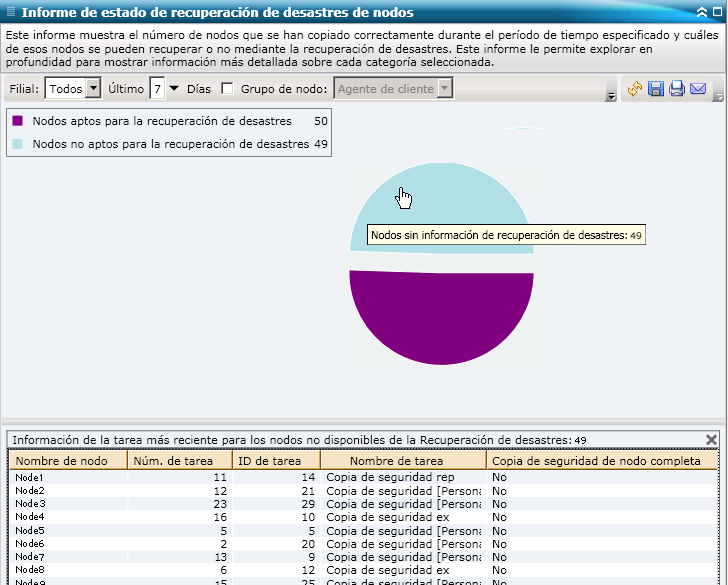Click the purple legend swatch for eligible nodes
The height and width of the screenshot is (585, 728).
[x=18, y=121]
